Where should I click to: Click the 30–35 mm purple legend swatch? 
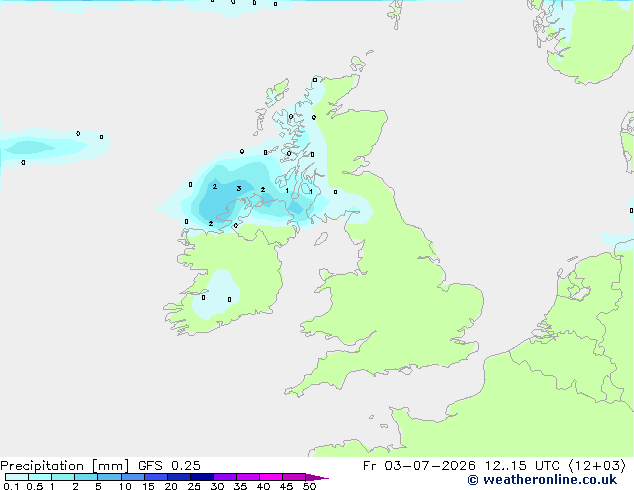tap(224, 477)
